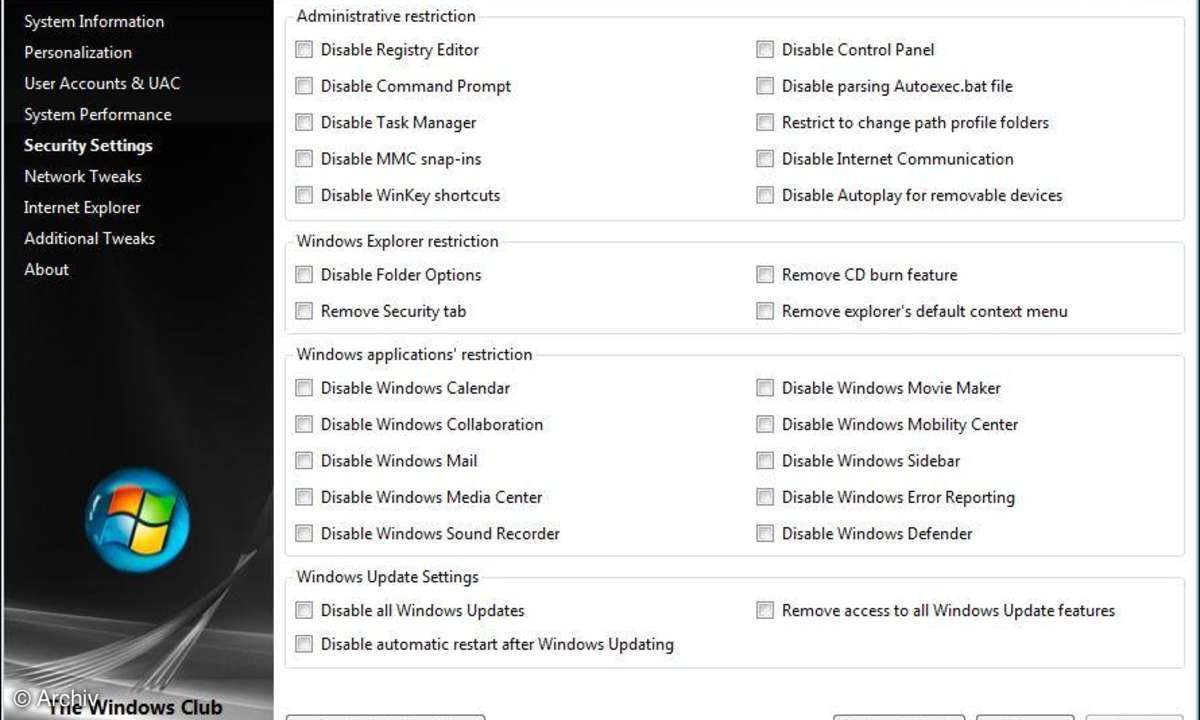Enable the Disable Registry Editor checkbox
The width and height of the screenshot is (1200, 720).
coord(304,50)
